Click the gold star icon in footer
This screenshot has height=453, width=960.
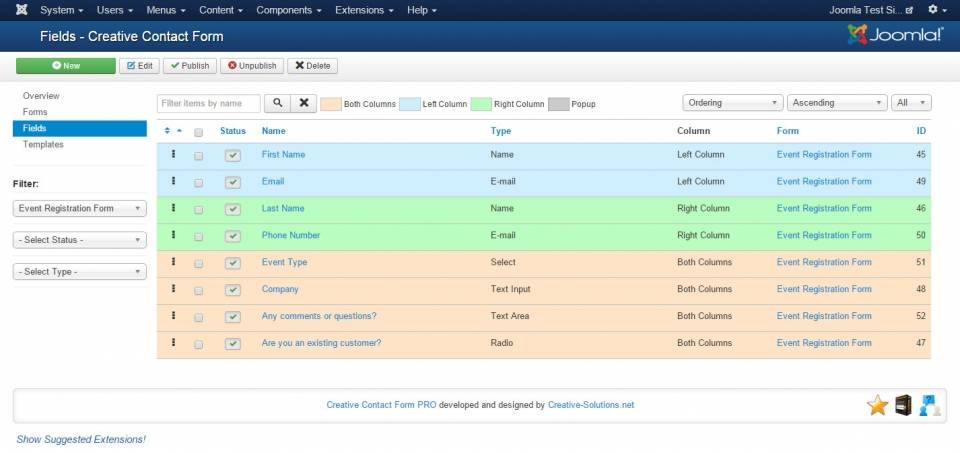tap(877, 405)
